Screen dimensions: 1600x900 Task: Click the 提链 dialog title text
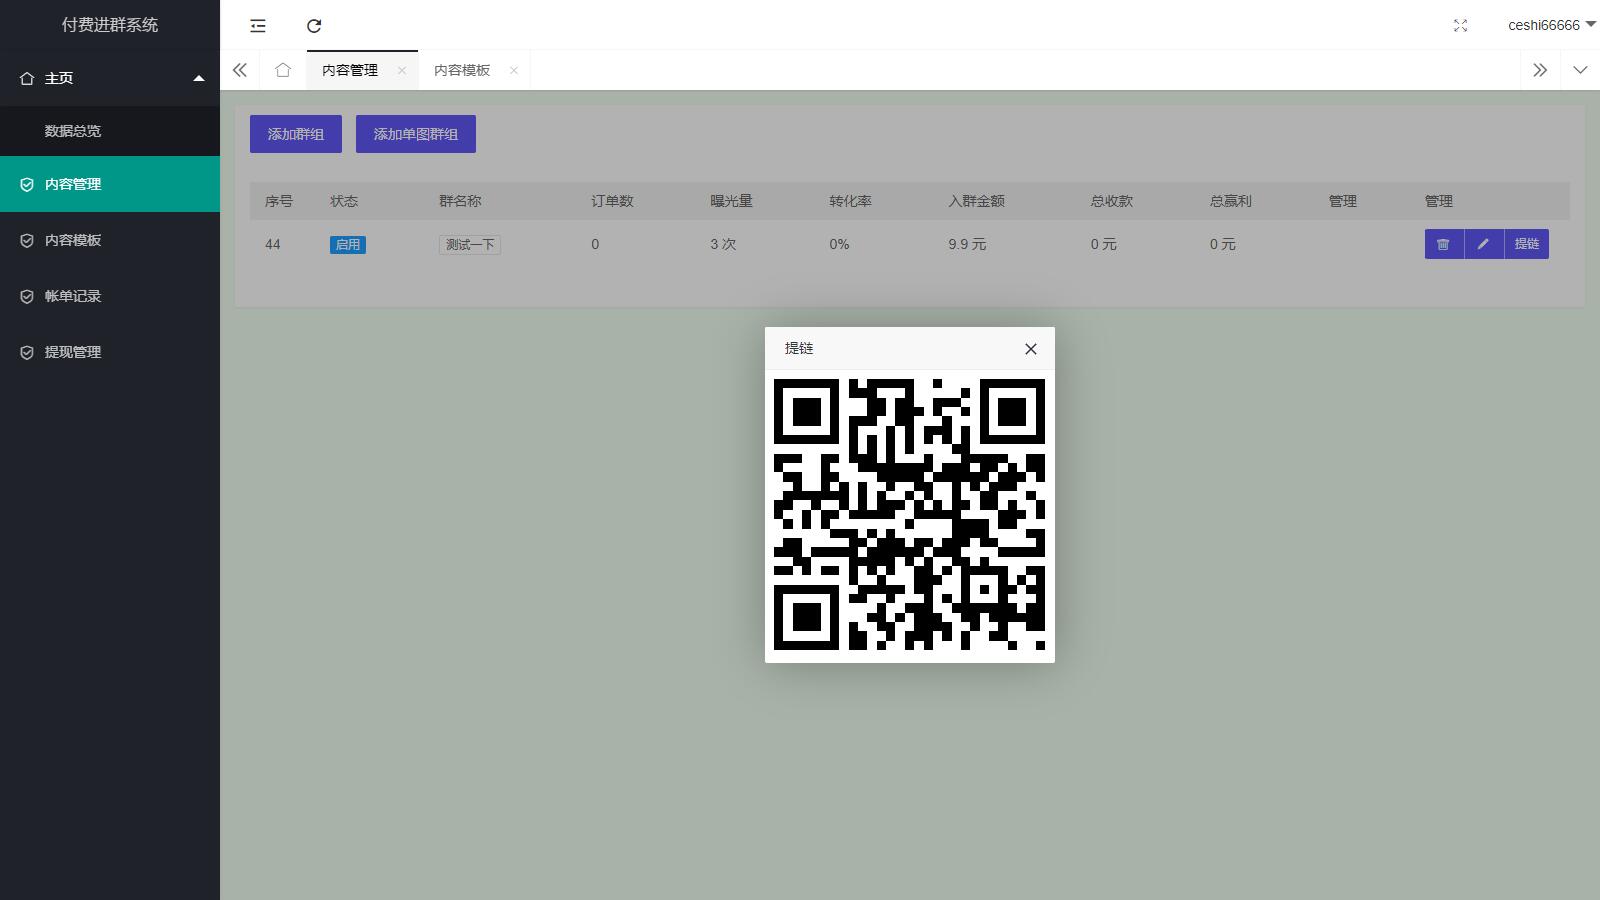(799, 348)
